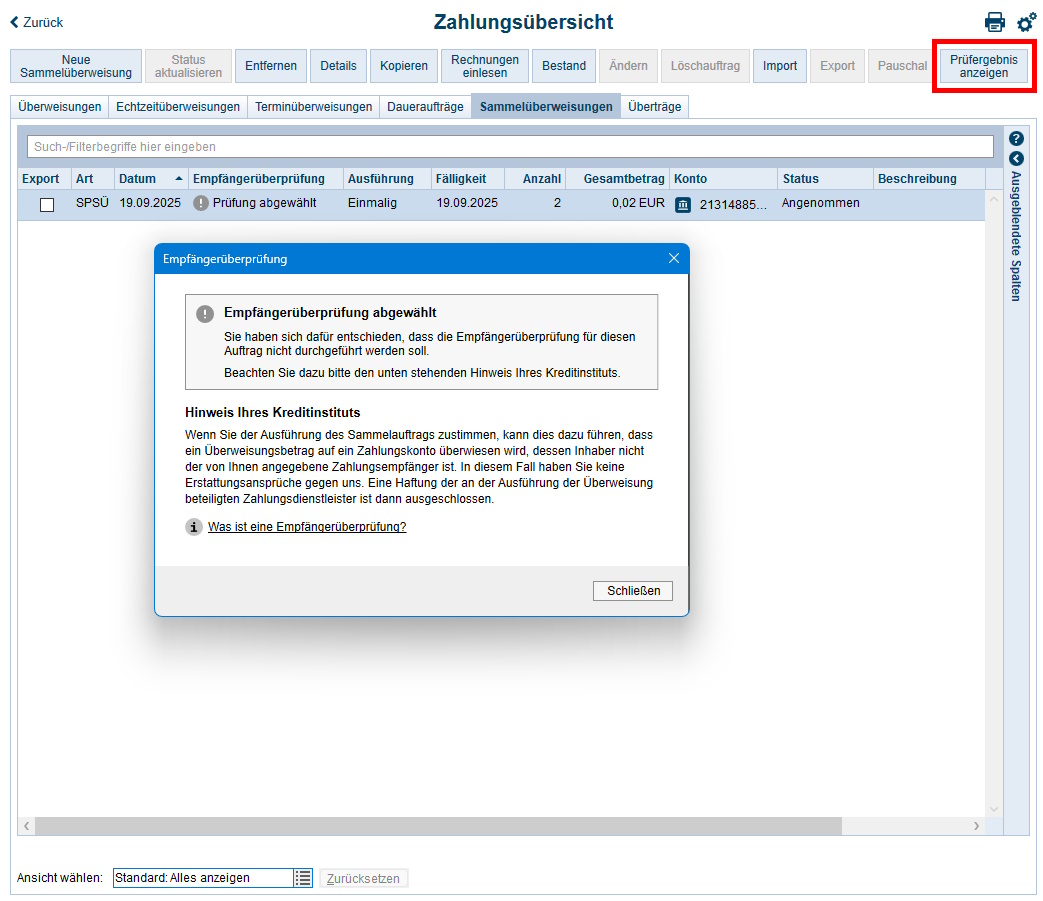
Task: Collapse the side panel via the arrow icon
Action: pyautogui.click(x=1018, y=156)
